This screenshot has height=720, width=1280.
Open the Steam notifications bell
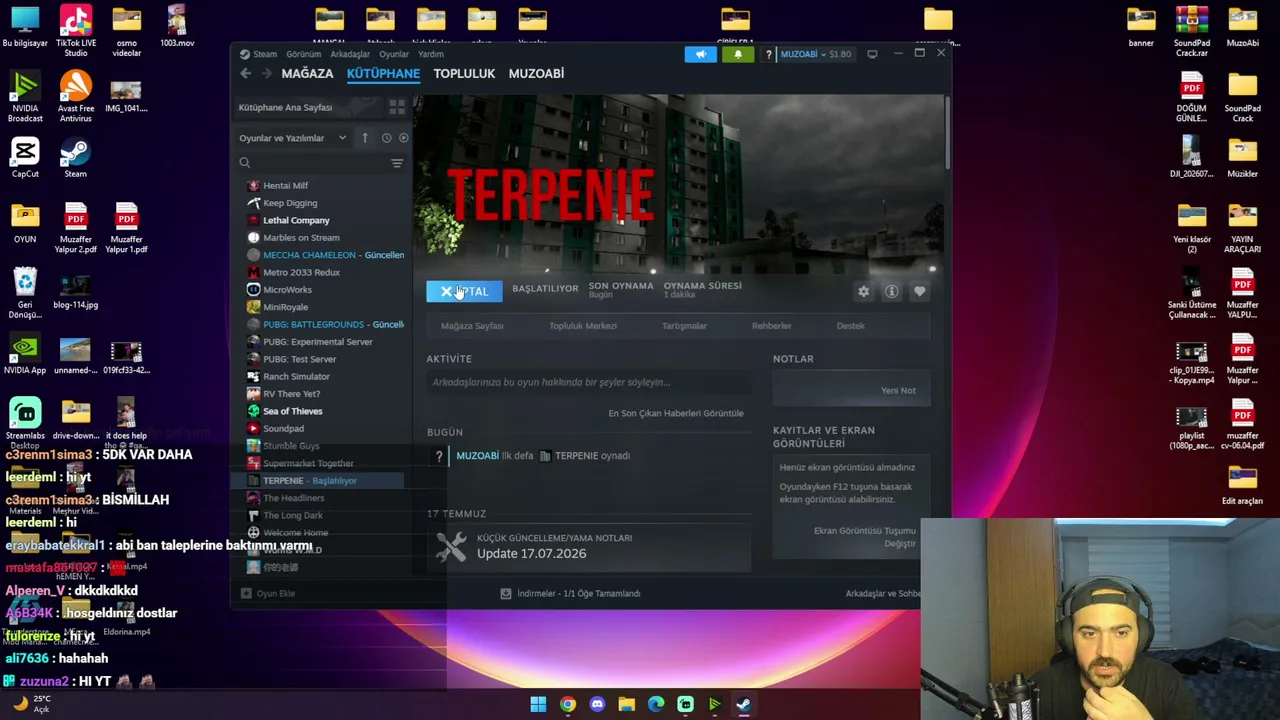[738, 54]
